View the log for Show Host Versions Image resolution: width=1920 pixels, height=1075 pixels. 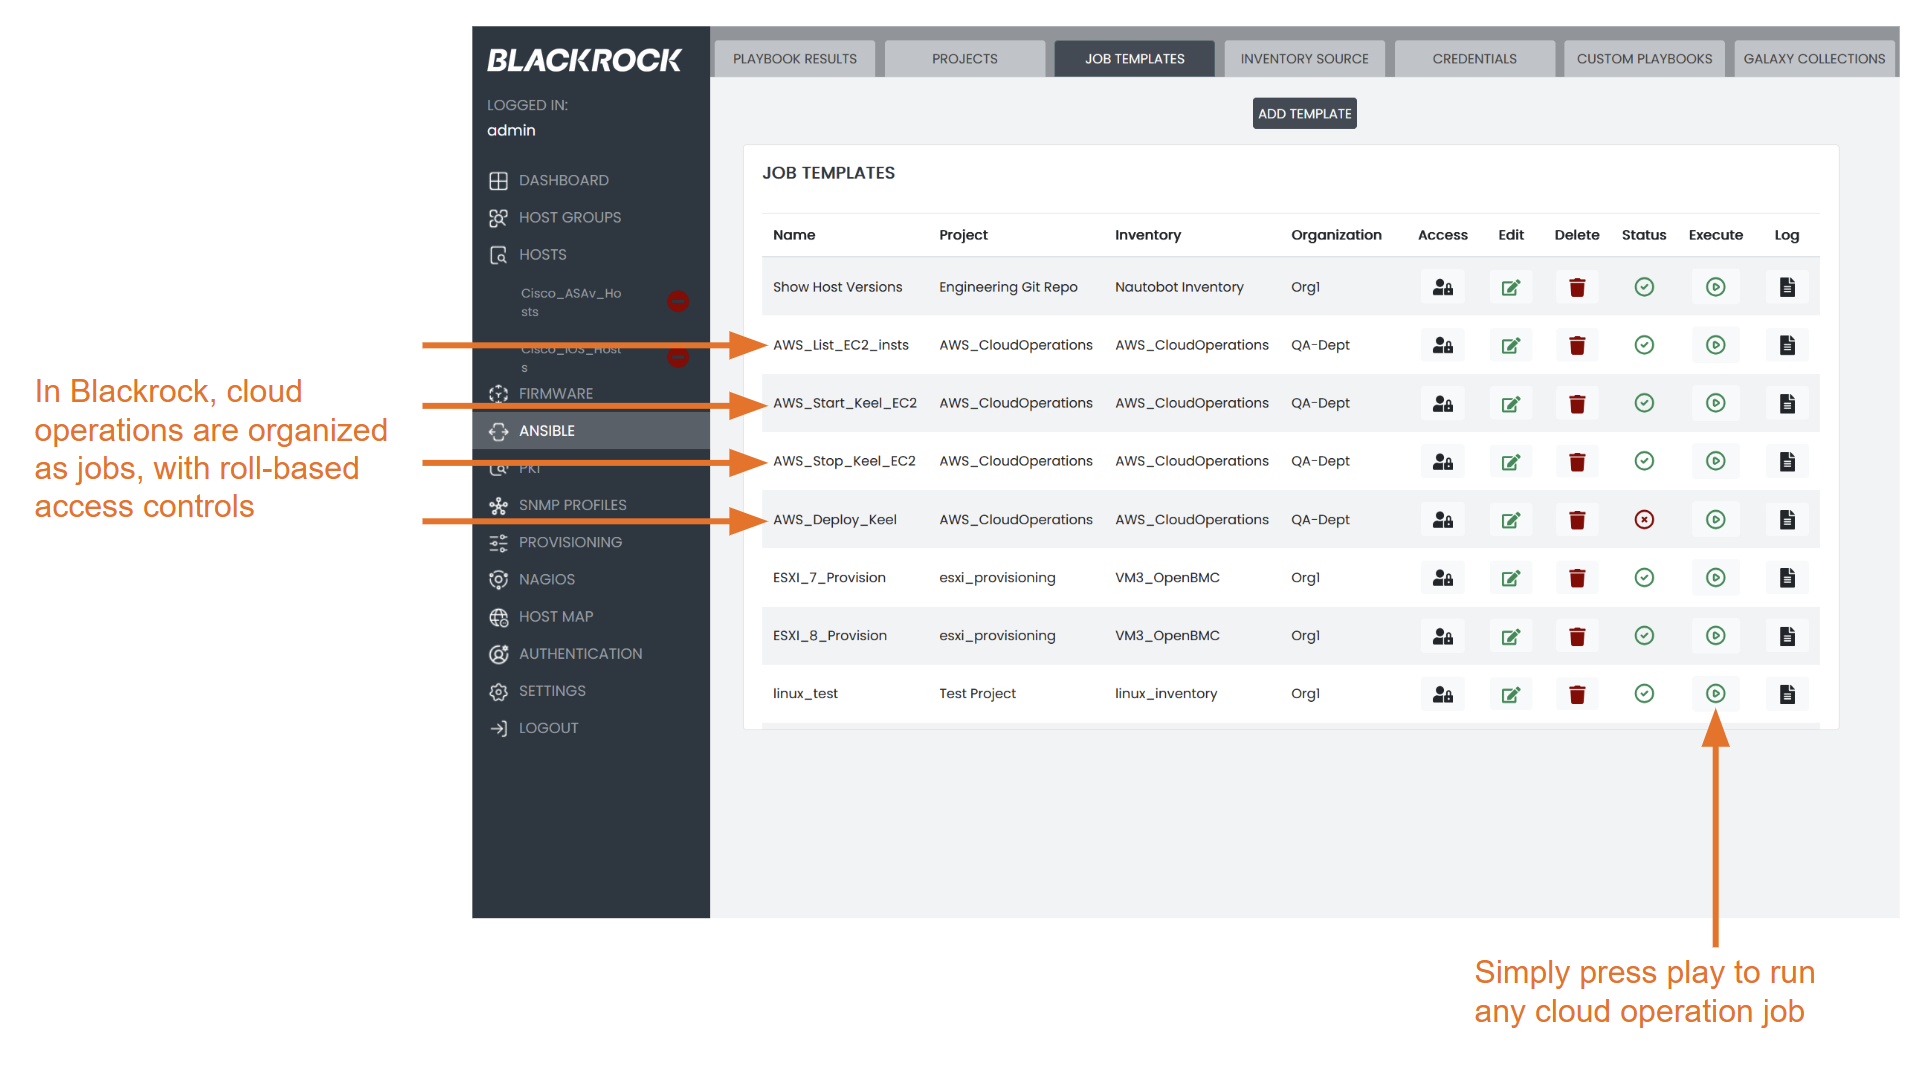click(1787, 287)
